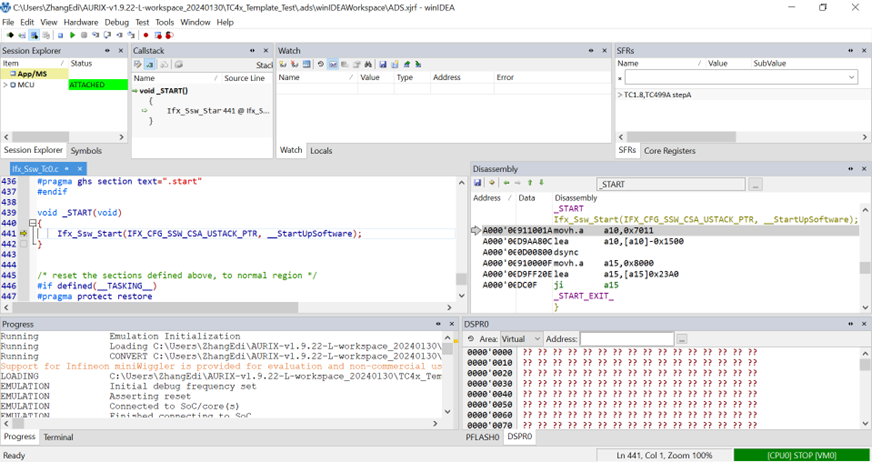Screen dimensions: 872x462
Task: Toggle auto-hide pin on the Disassembly panel
Action: [x=850, y=169]
